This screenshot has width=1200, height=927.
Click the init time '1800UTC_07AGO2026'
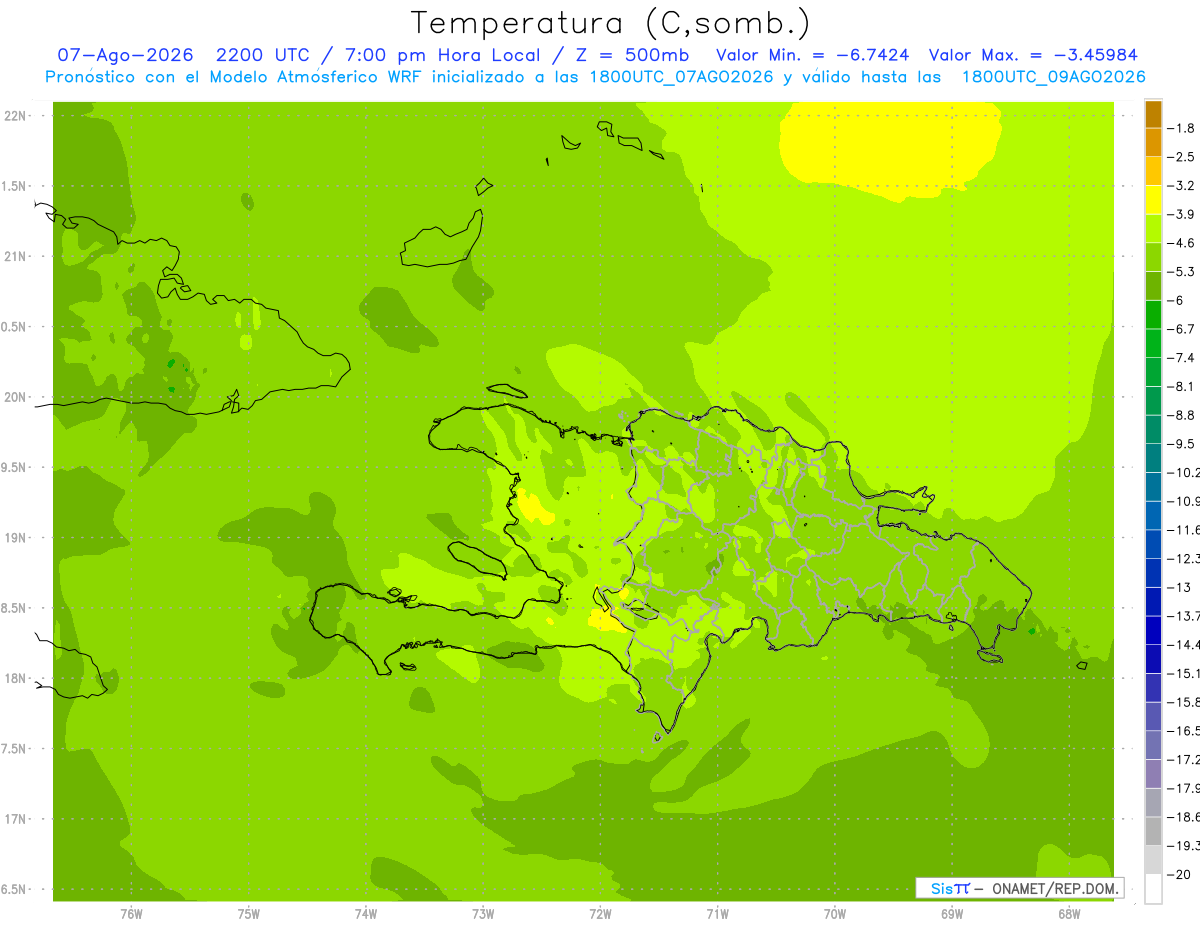point(680,77)
